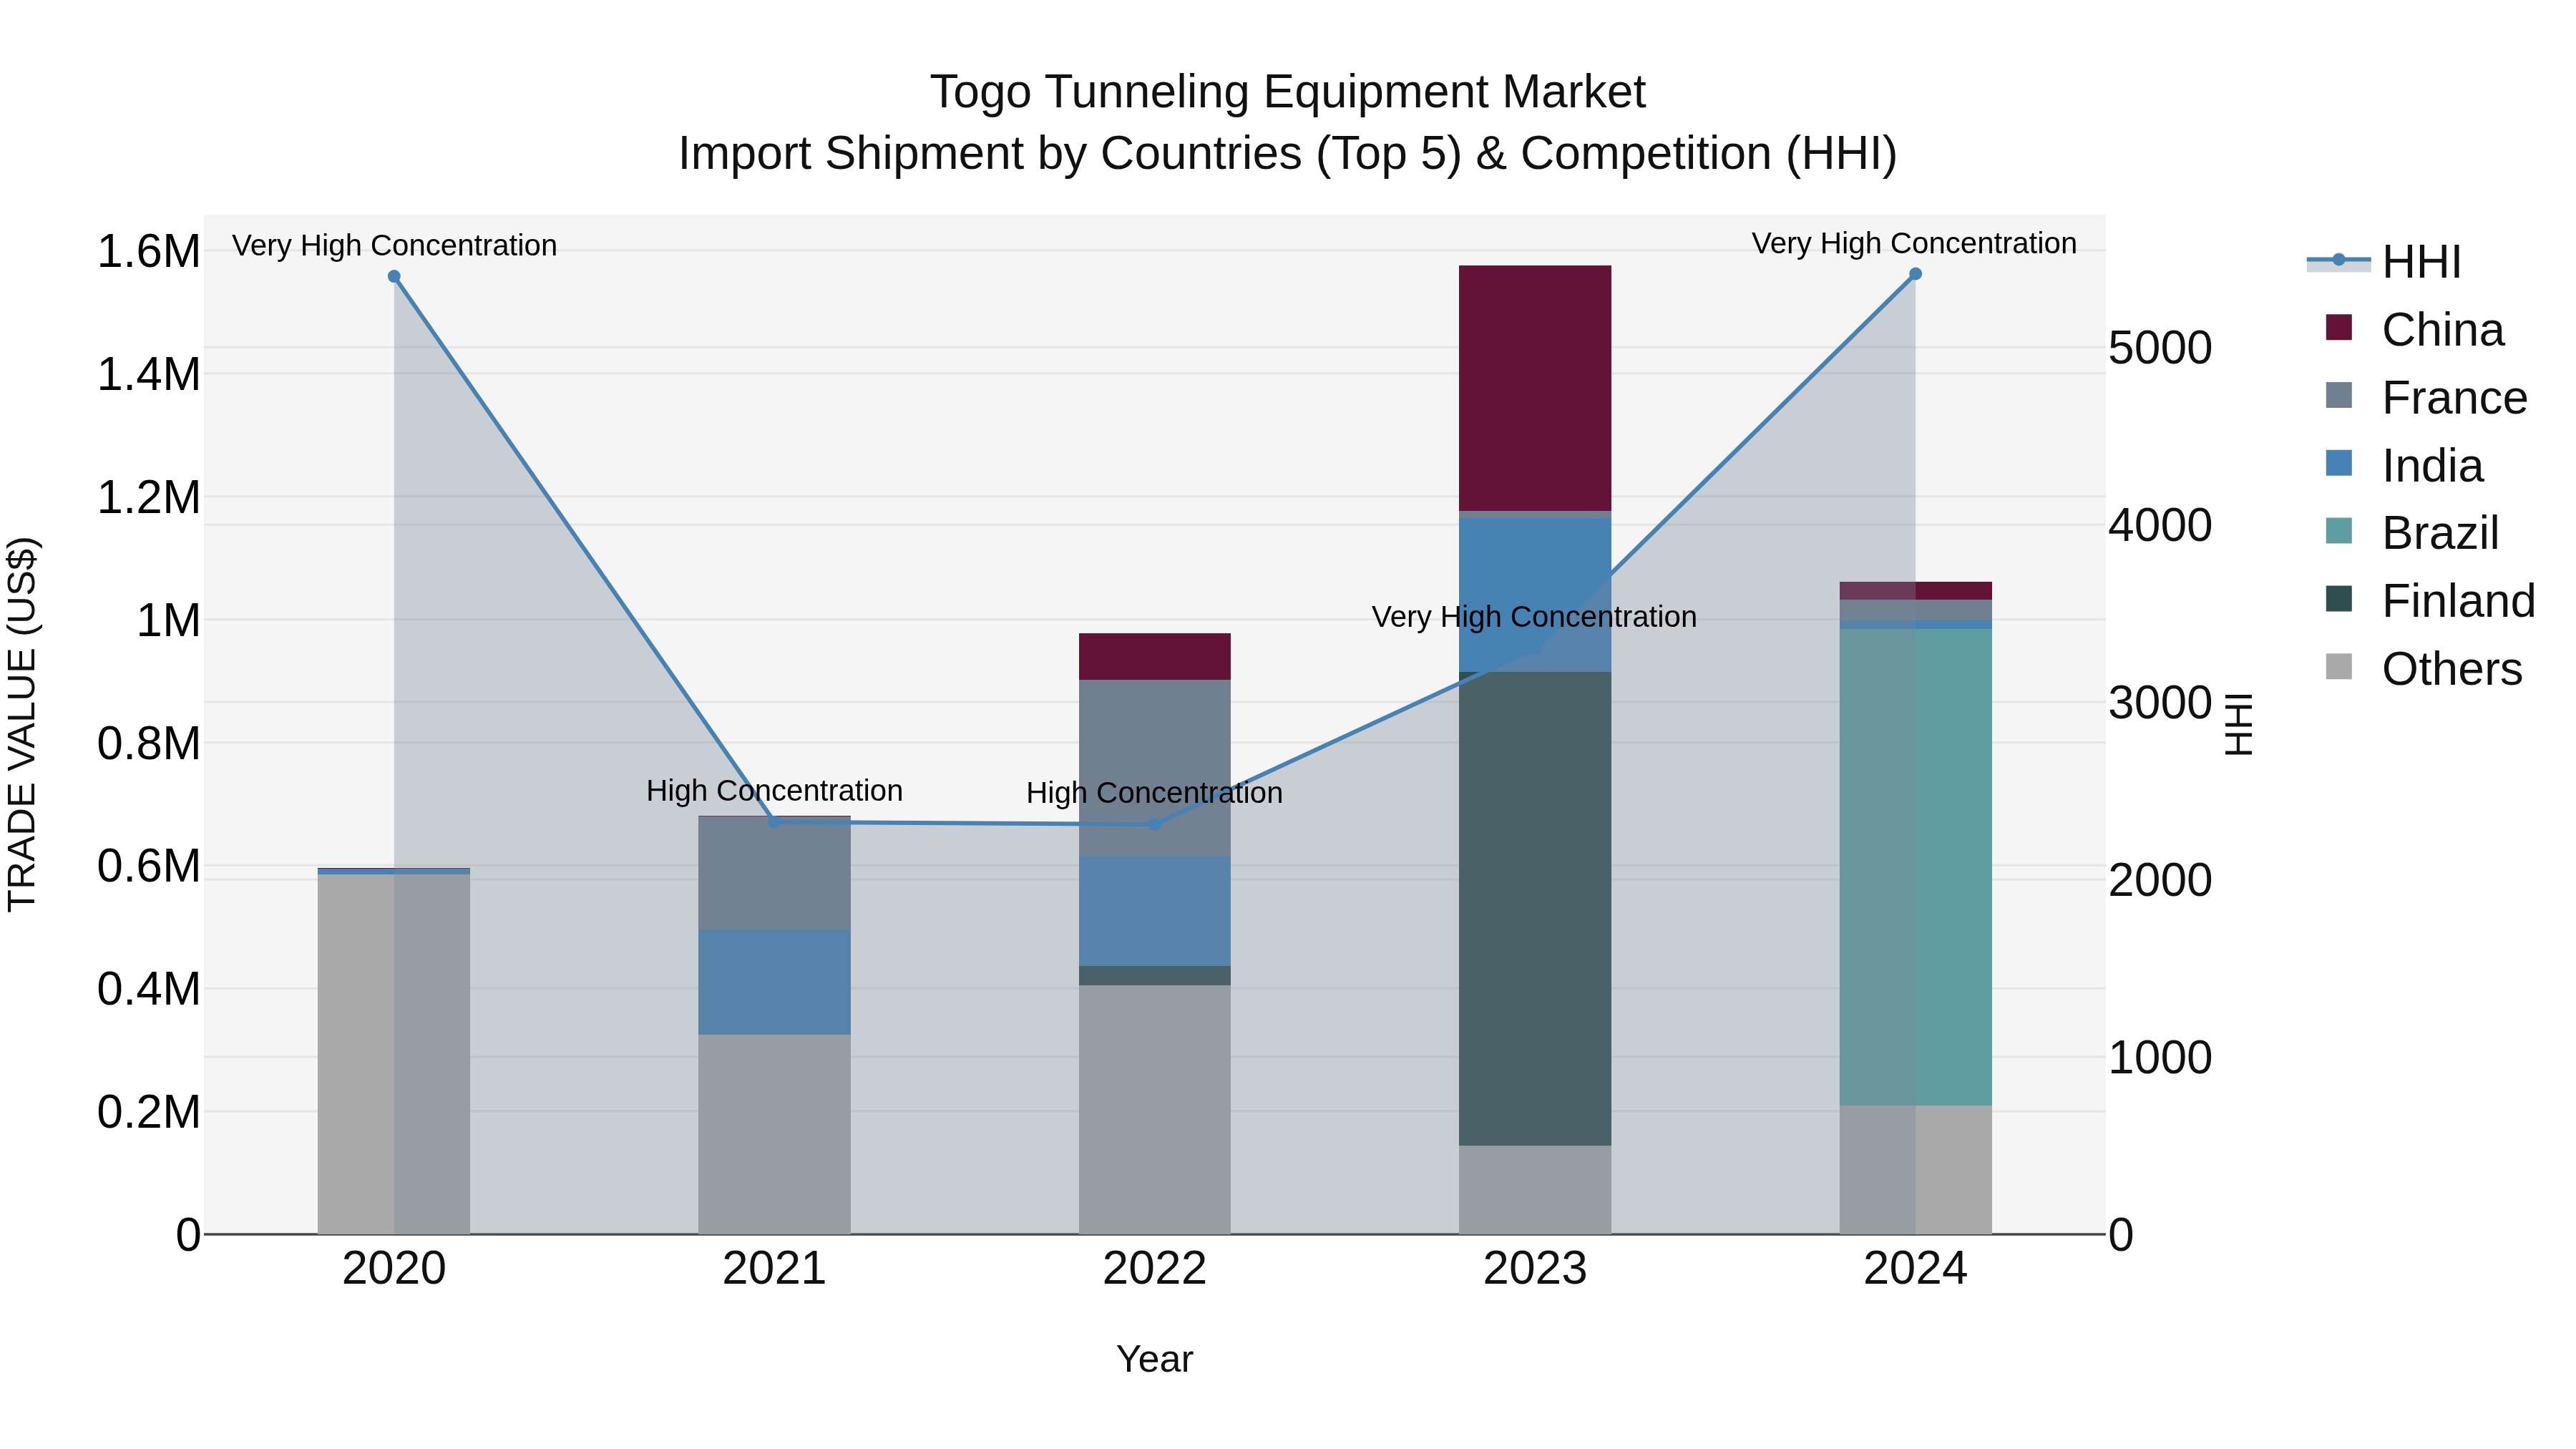This screenshot has width=2576, height=1449.
Task: Click the HHI data point for 2022
Action: (1155, 825)
